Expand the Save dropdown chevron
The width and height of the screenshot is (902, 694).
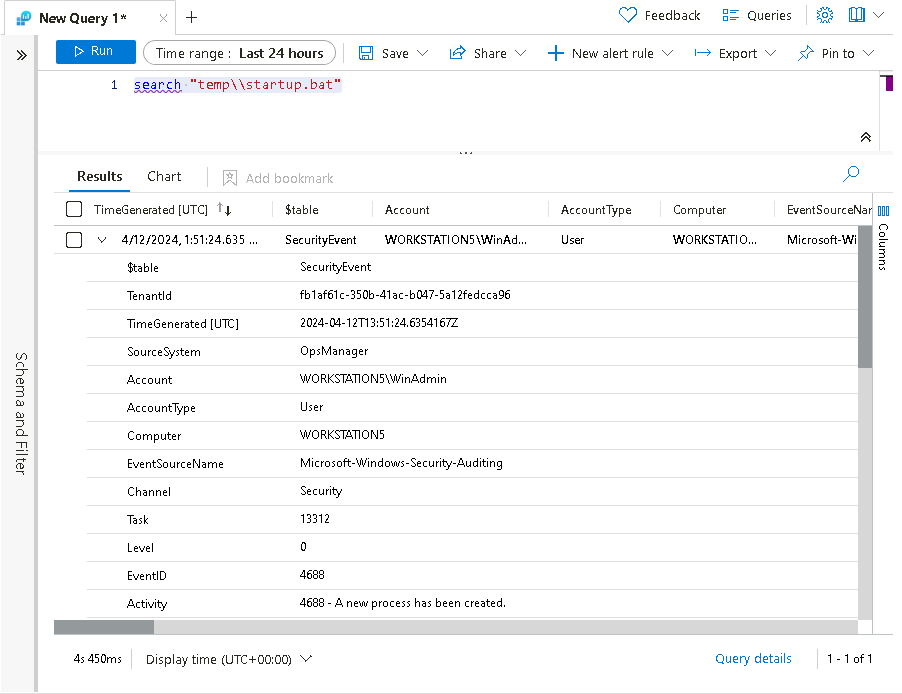[x=423, y=54]
